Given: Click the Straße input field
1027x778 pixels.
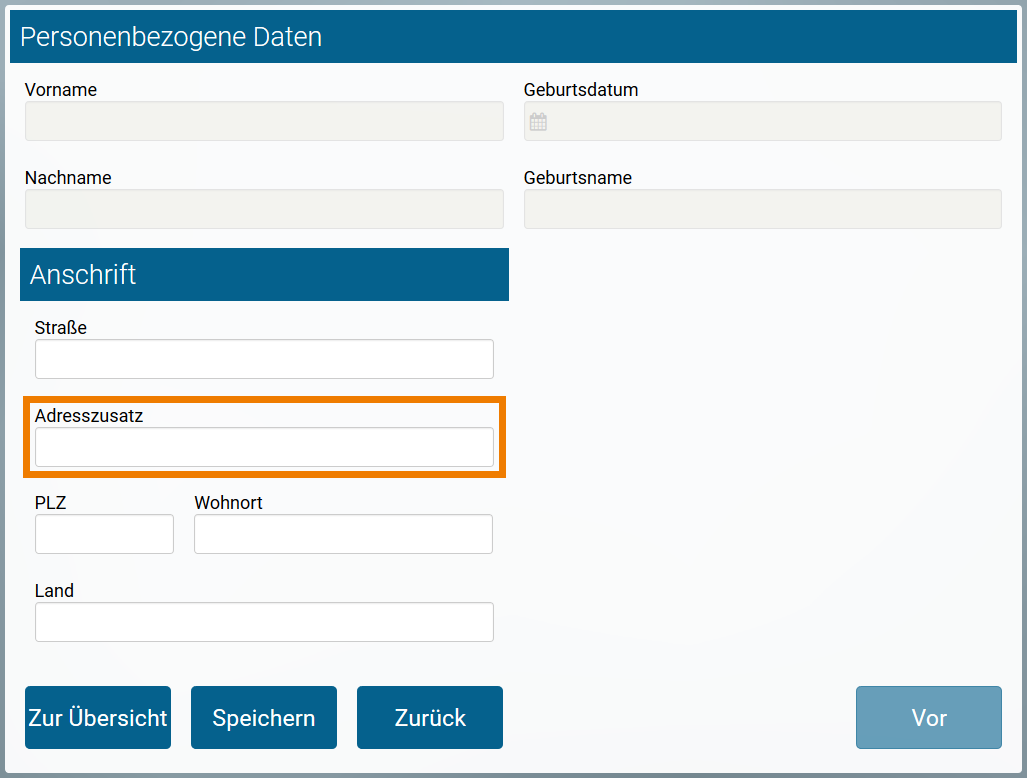Looking at the screenshot, I should pos(263,359).
